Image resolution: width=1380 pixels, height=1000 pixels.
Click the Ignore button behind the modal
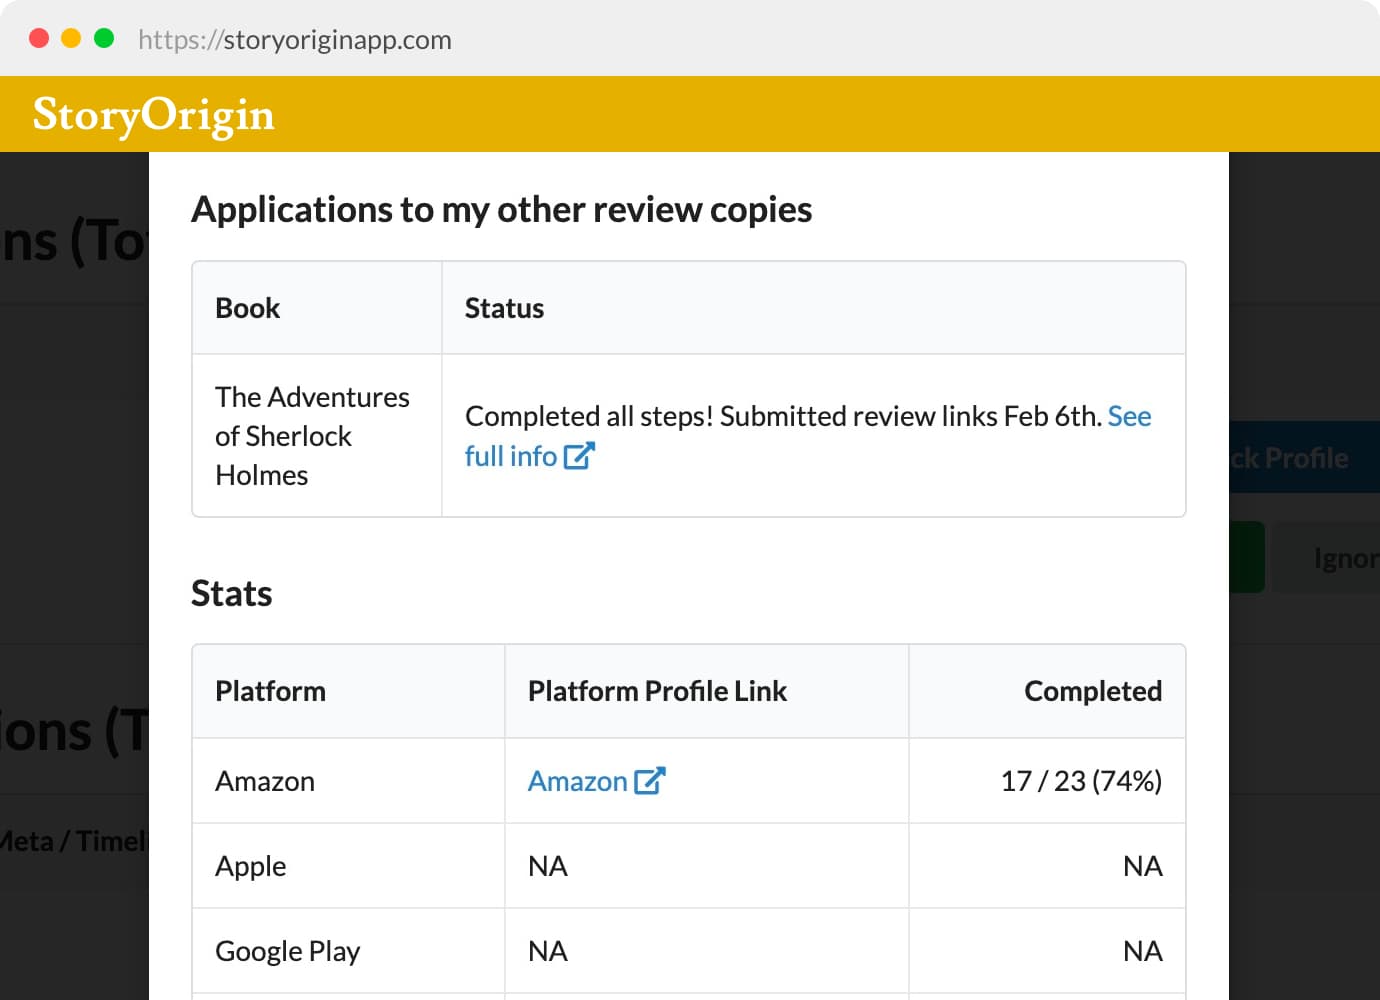point(1326,557)
